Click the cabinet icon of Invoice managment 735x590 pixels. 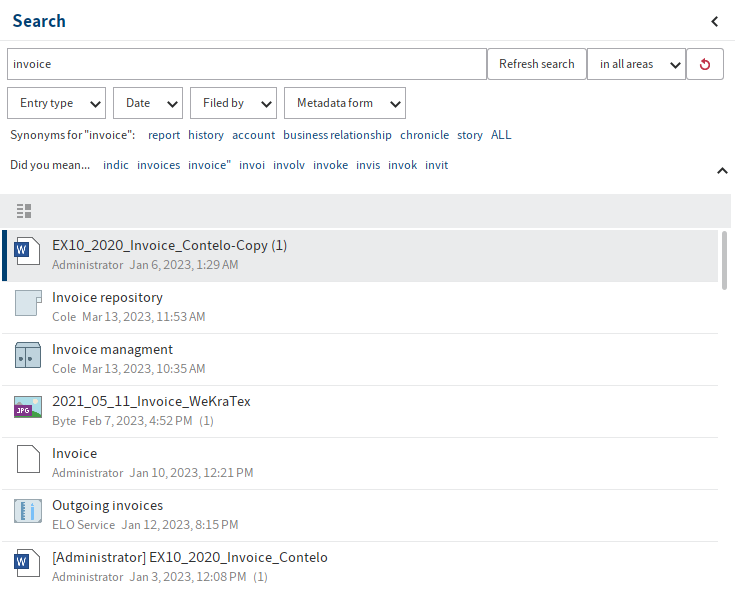tap(28, 355)
